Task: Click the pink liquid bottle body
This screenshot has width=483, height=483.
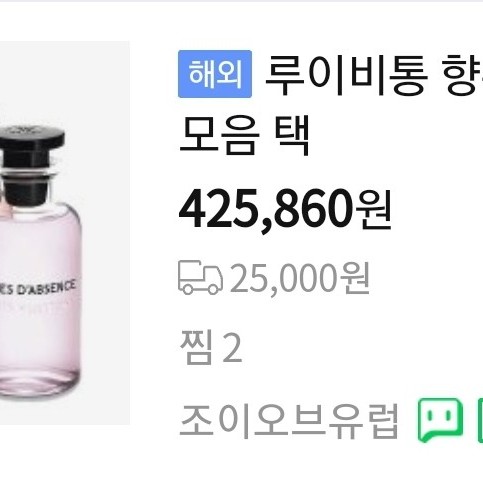Action: [x=38, y=300]
